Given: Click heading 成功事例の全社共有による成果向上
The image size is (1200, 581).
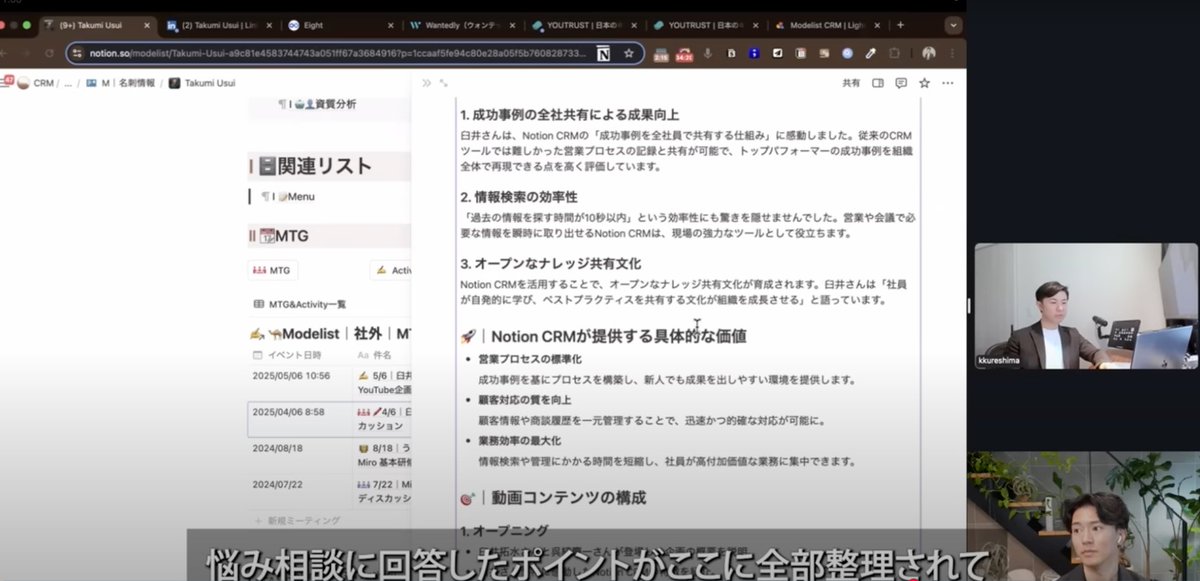Looking at the screenshot, I should point(569,115).
